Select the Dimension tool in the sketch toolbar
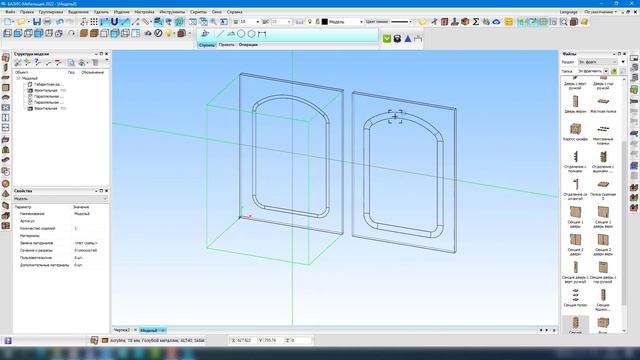The width and height of the screenshot is (640, 360). click(x=262, y=34)
